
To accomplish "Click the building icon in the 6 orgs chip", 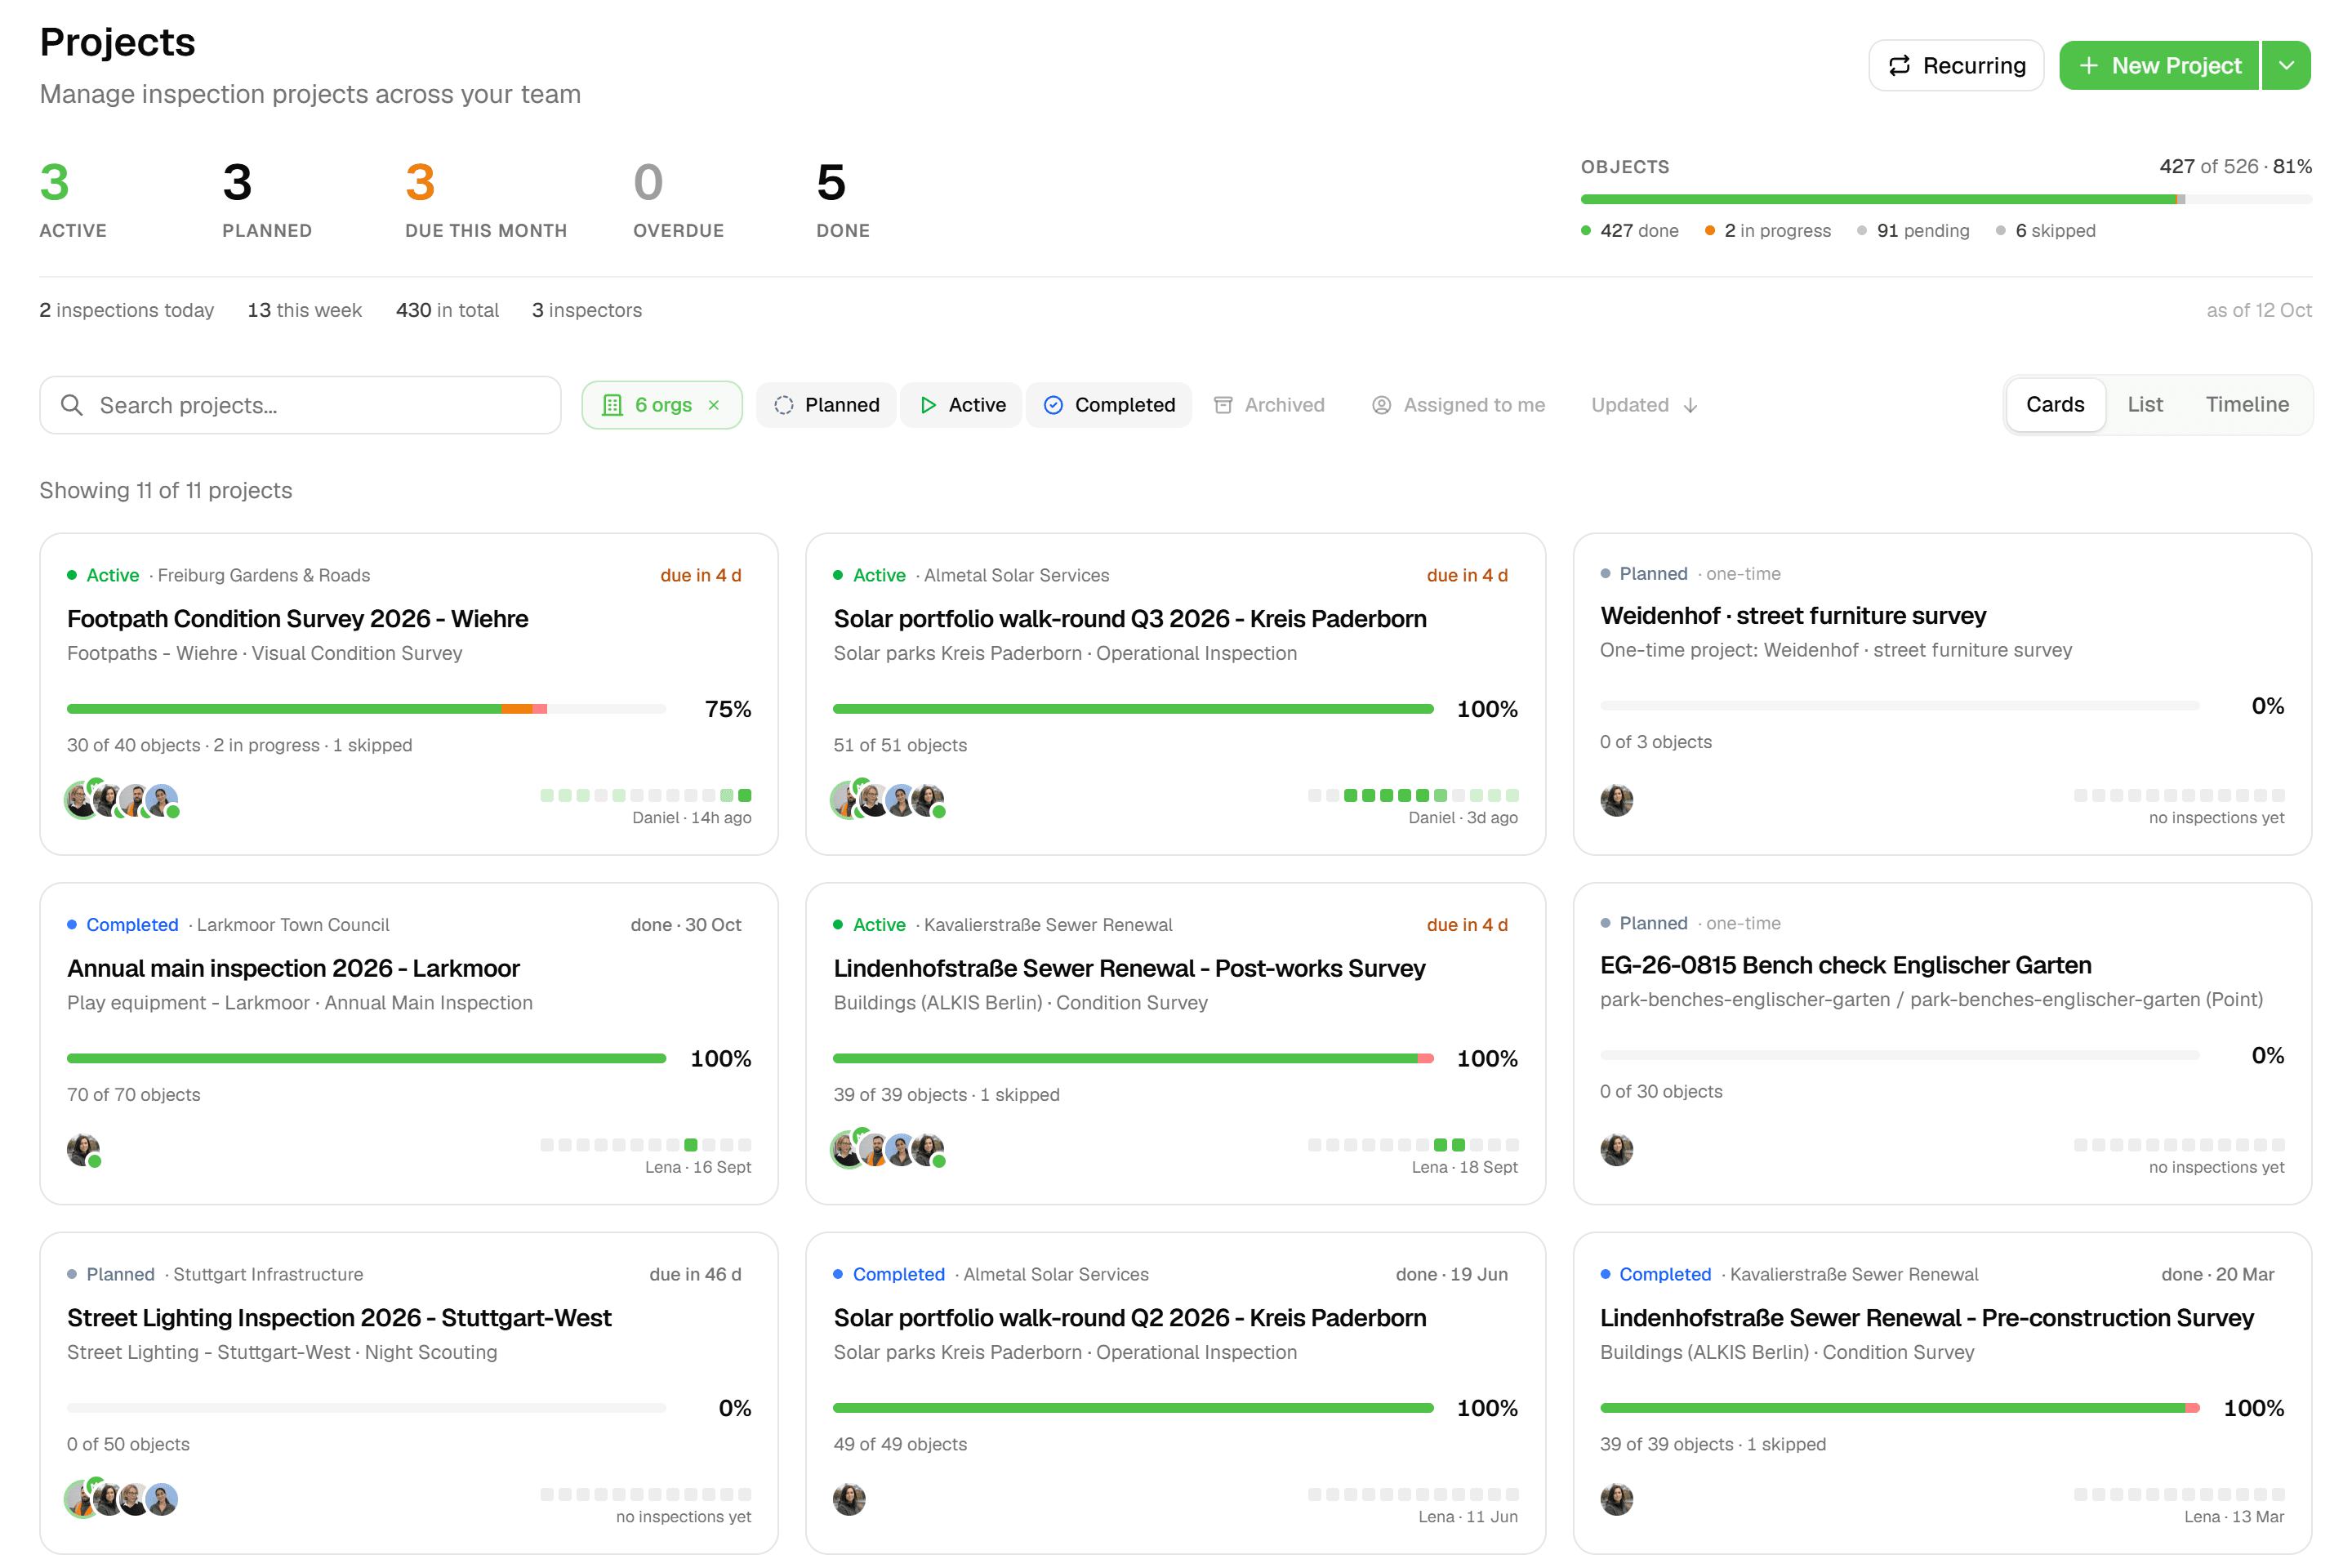I will pyautogui.click(x=612, y=405).
